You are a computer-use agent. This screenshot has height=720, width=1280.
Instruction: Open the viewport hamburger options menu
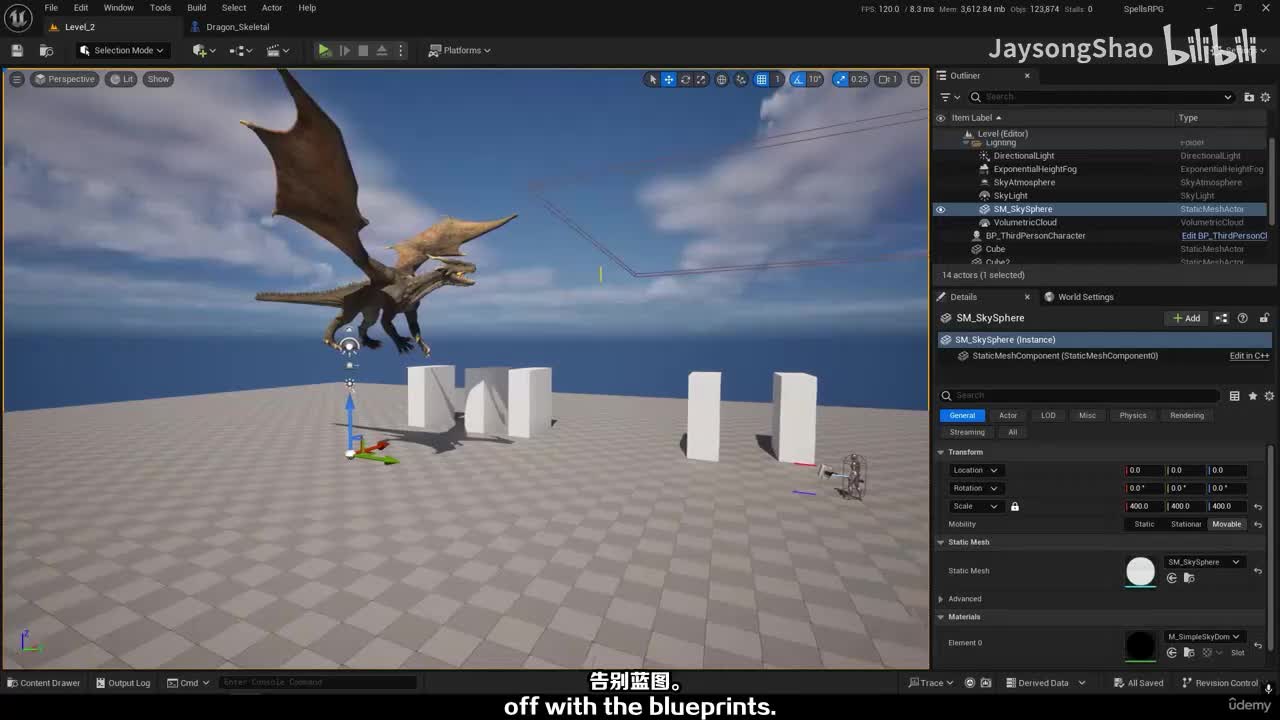16,79
